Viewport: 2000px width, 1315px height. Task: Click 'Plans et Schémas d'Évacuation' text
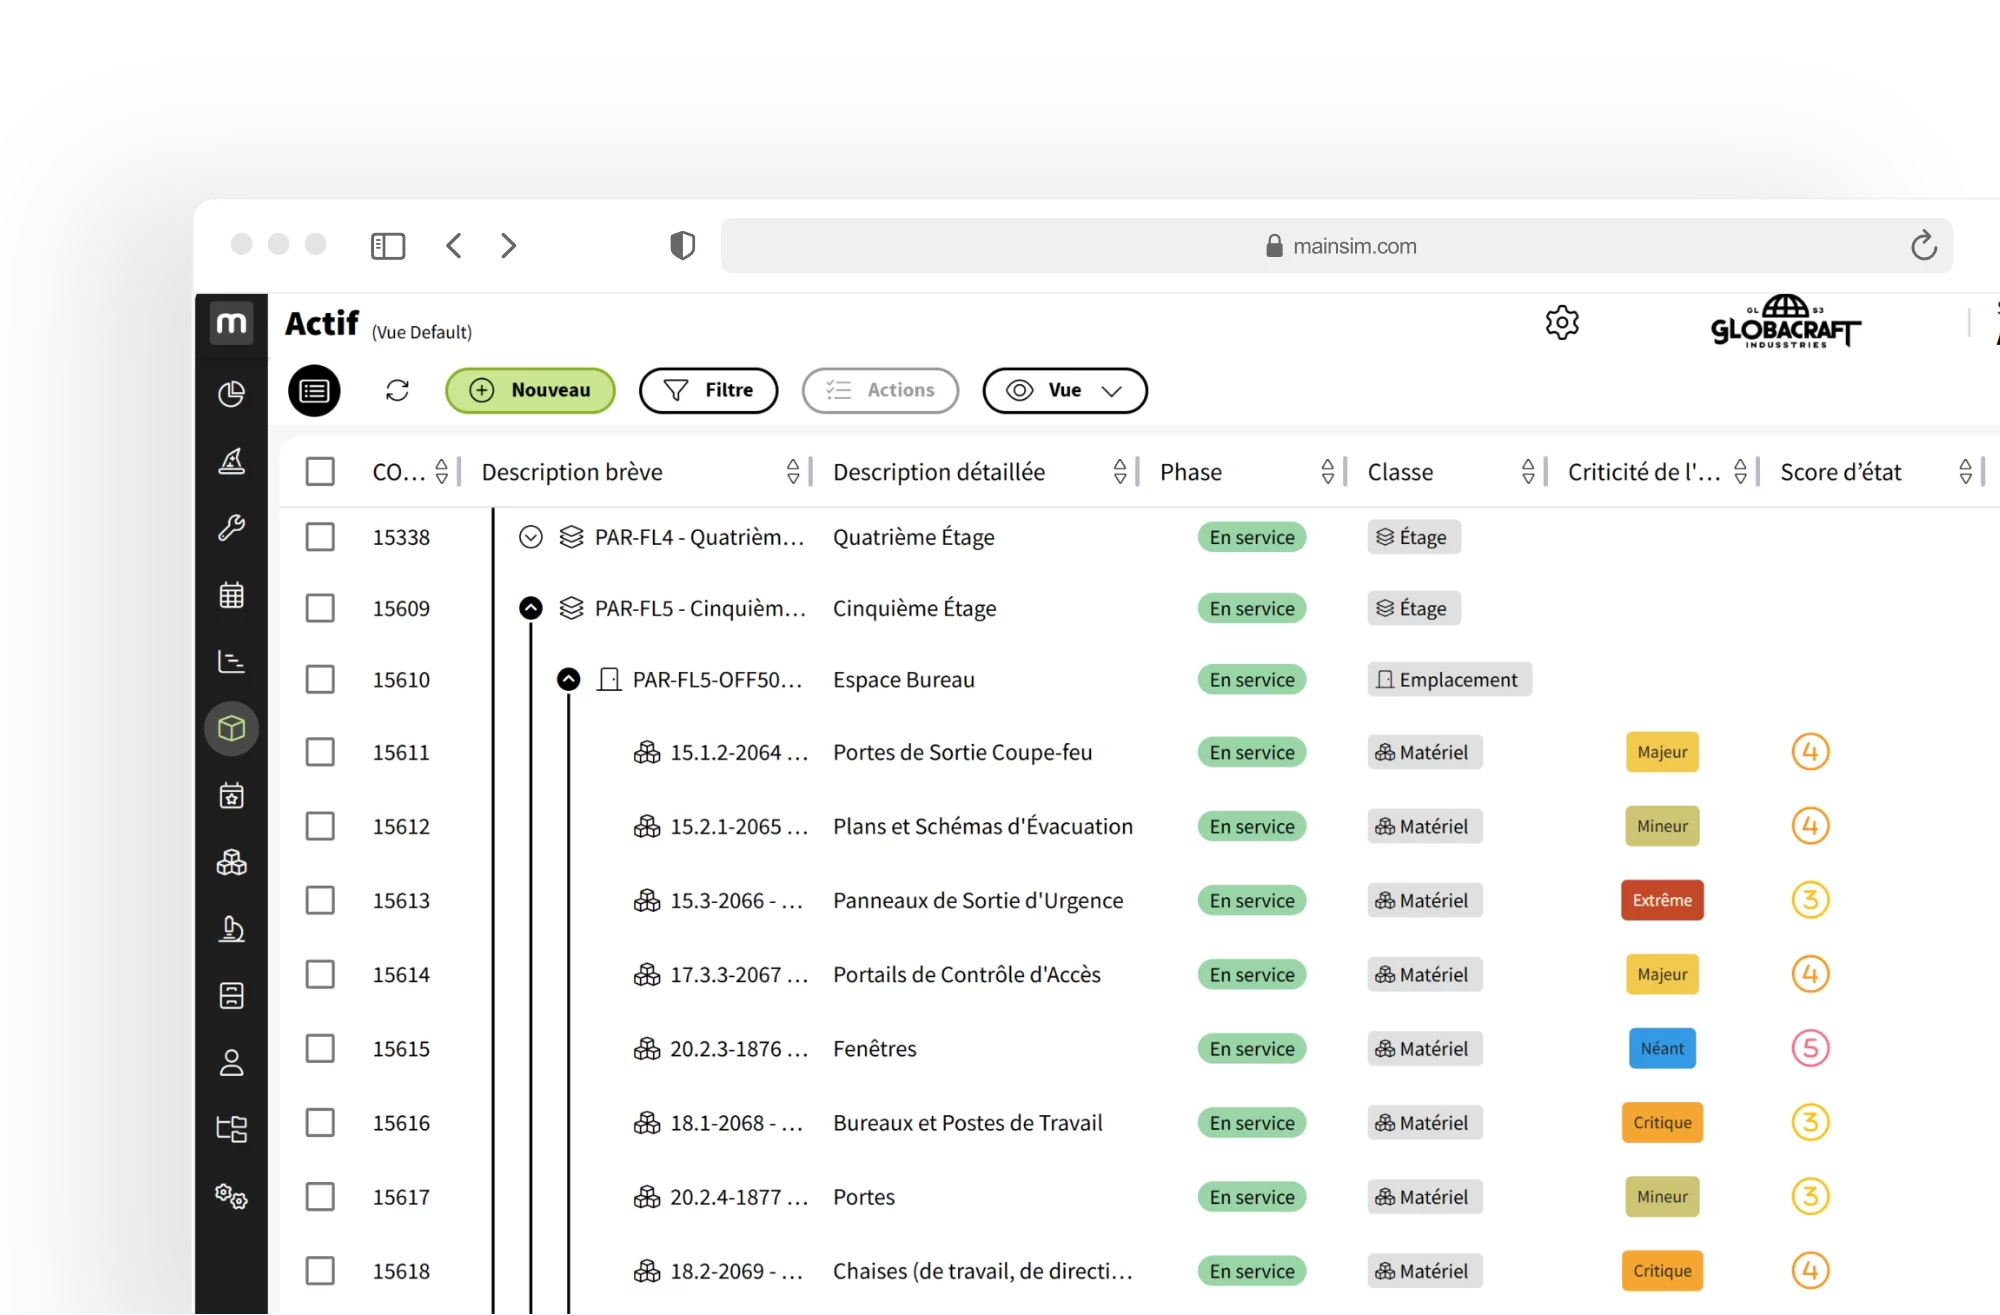pyautogui.click(x=983, y=826)
